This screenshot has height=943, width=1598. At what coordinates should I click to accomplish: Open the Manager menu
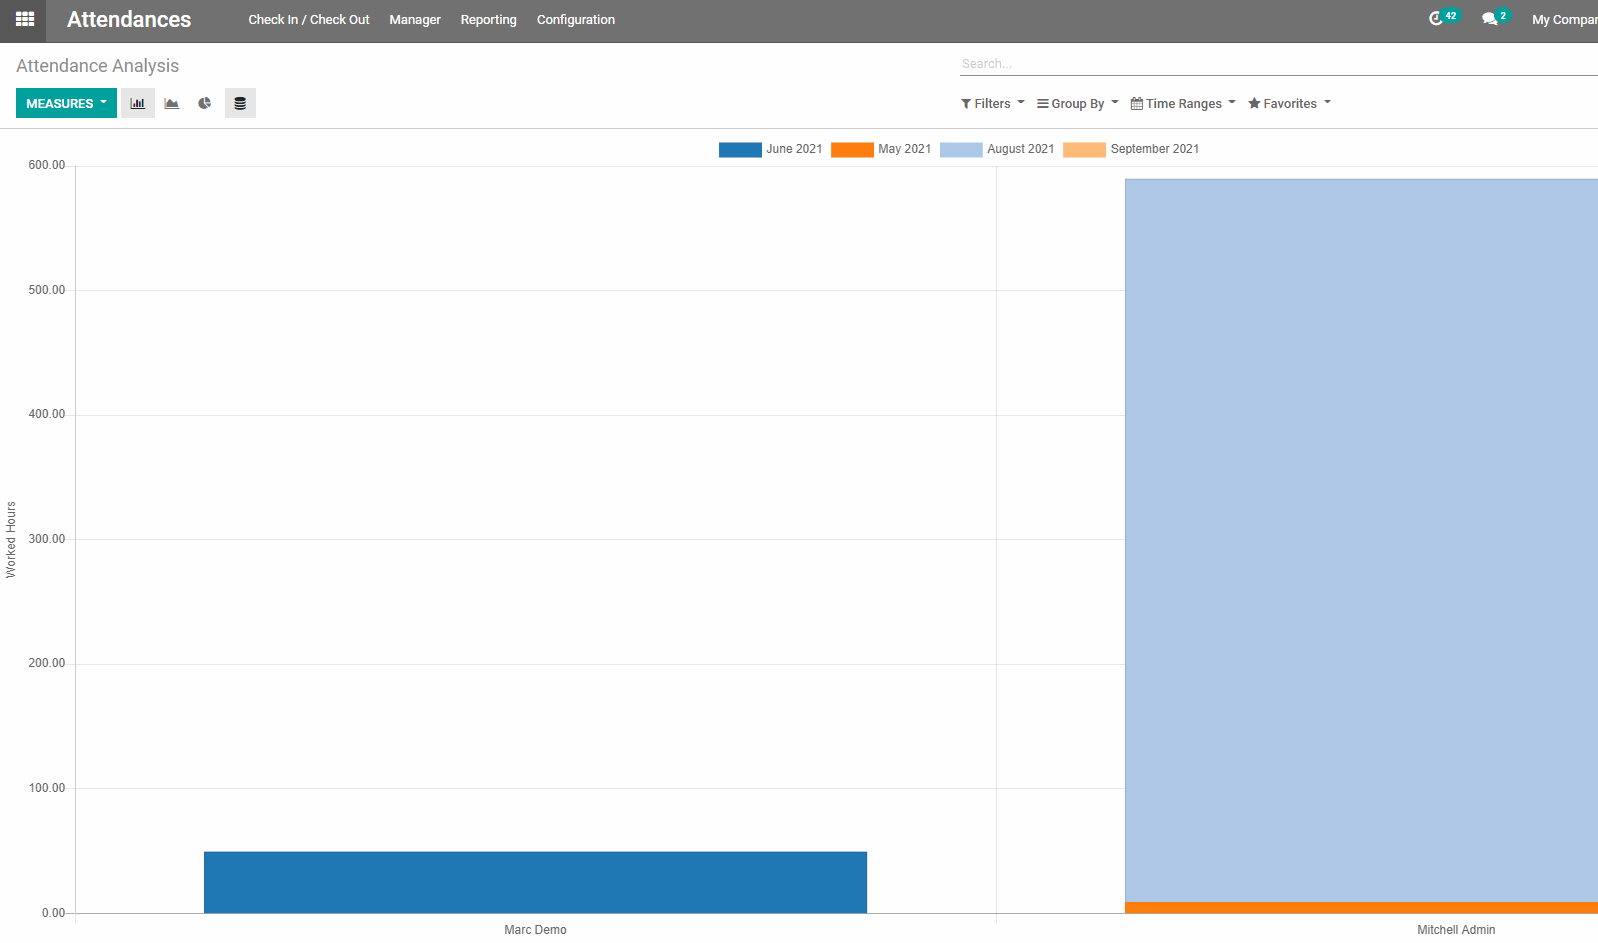415,20
